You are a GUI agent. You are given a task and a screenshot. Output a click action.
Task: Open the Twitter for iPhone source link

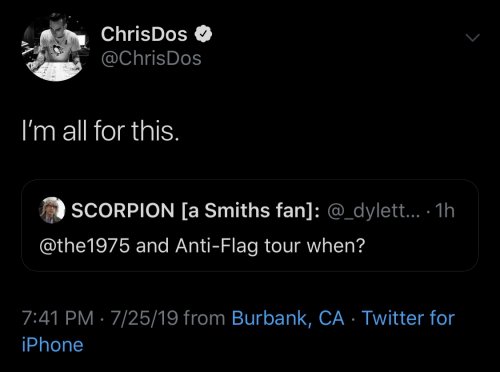[x=408, y=318]
